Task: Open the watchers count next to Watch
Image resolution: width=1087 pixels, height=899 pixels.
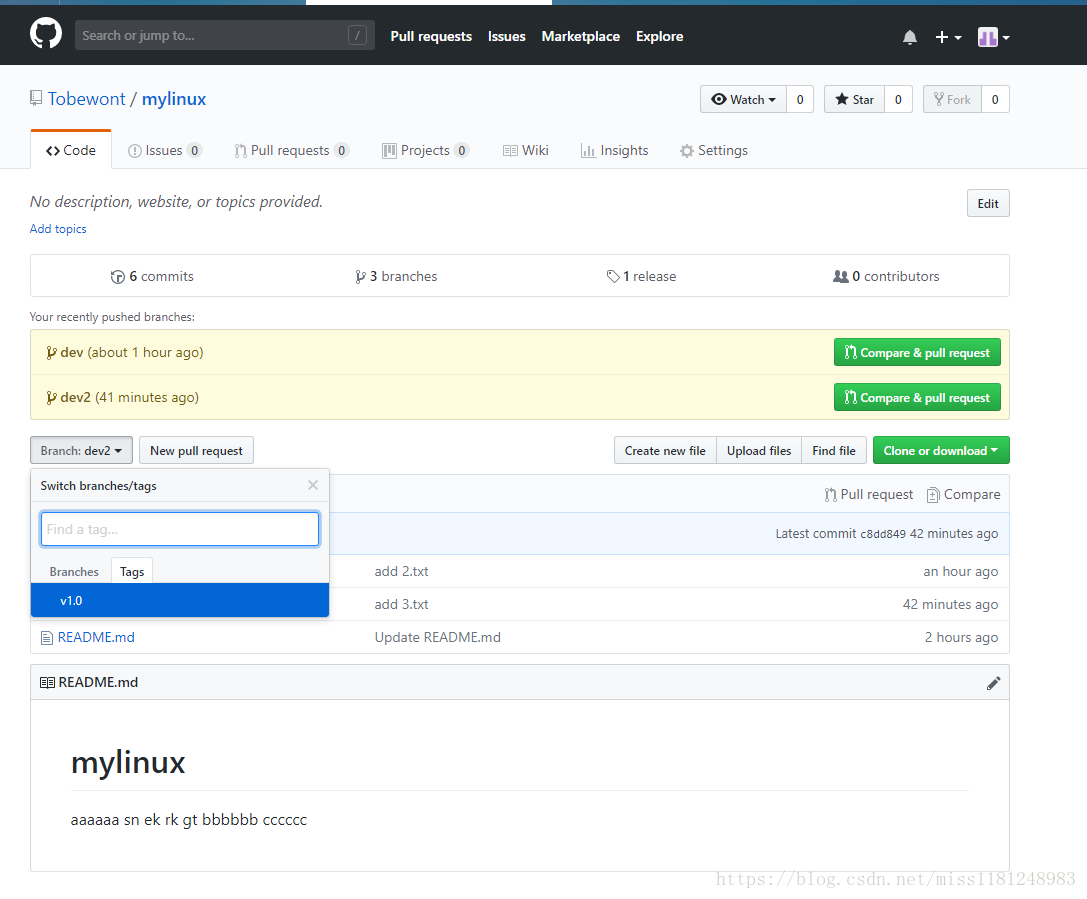Action: click(x=800, y=99)
